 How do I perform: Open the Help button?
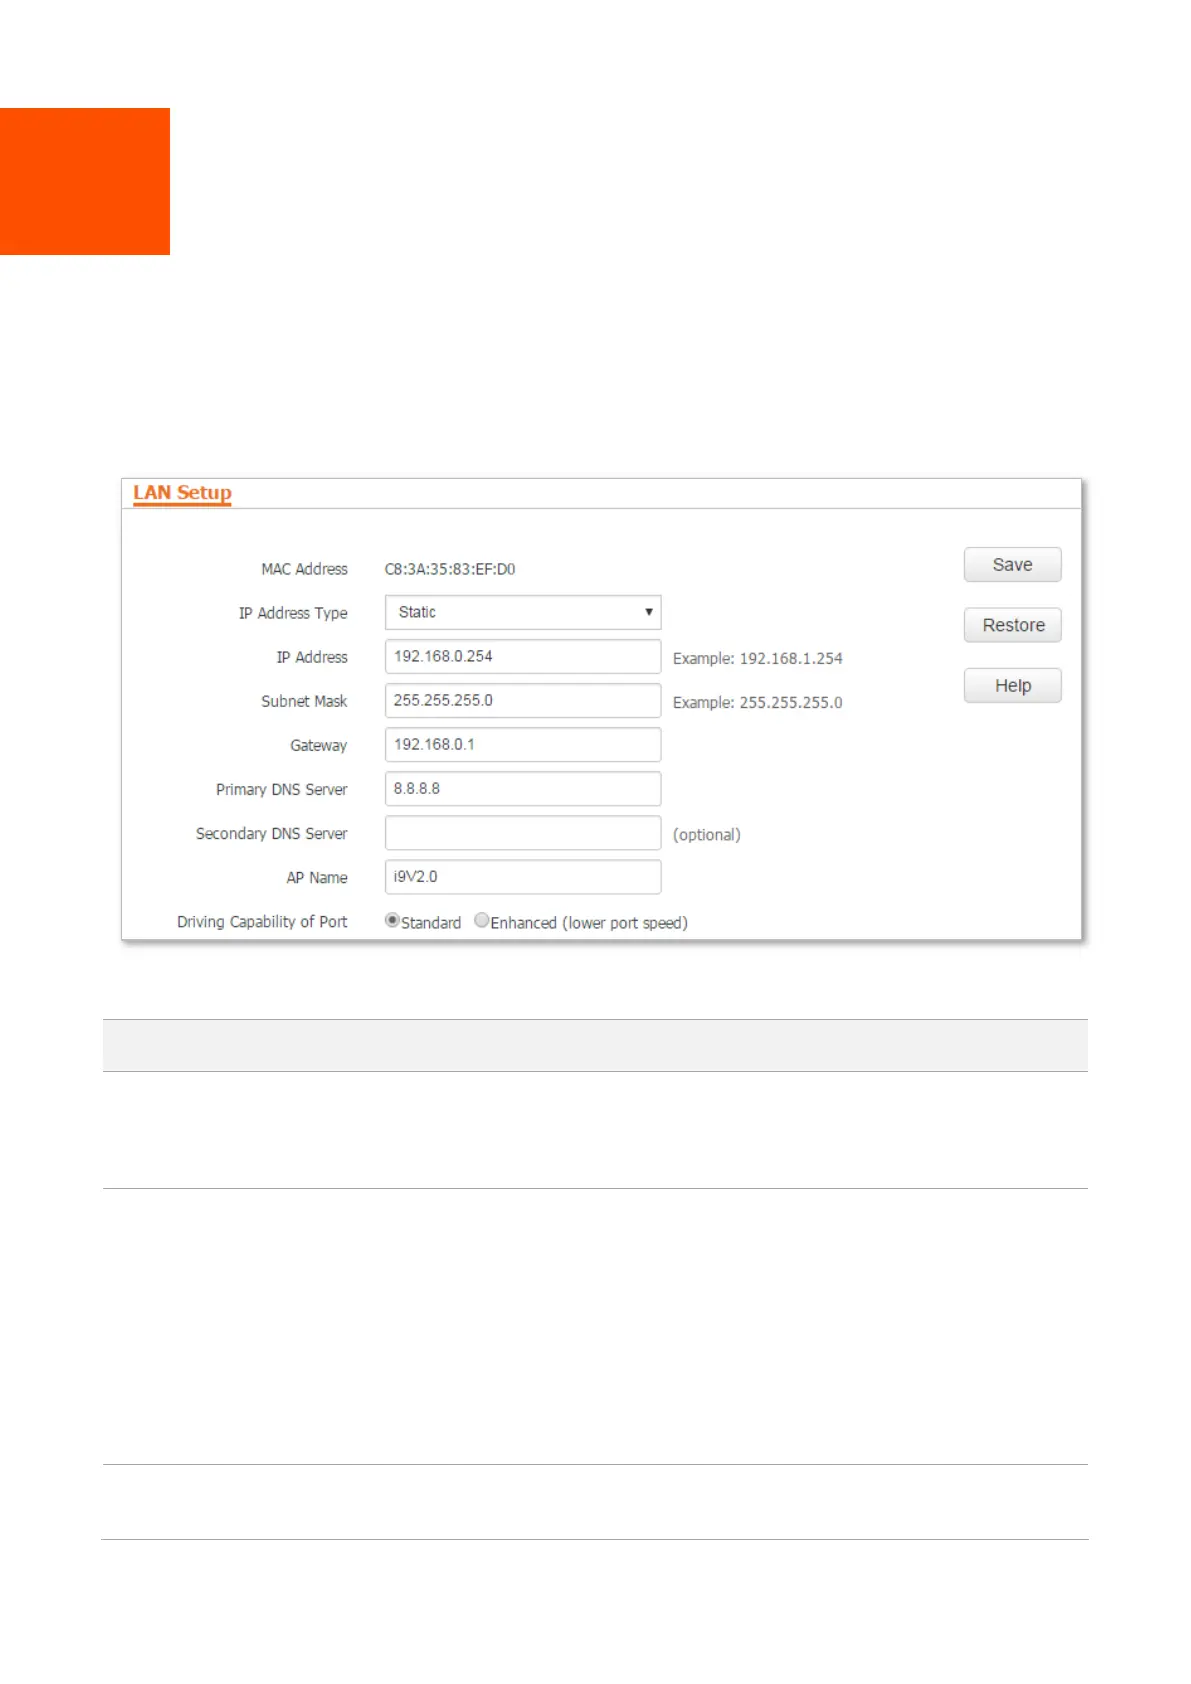coord(1012,686)
